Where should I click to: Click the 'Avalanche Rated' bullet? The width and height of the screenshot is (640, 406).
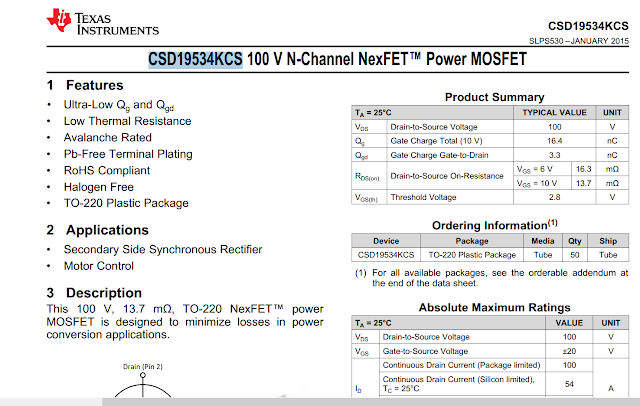107,138
